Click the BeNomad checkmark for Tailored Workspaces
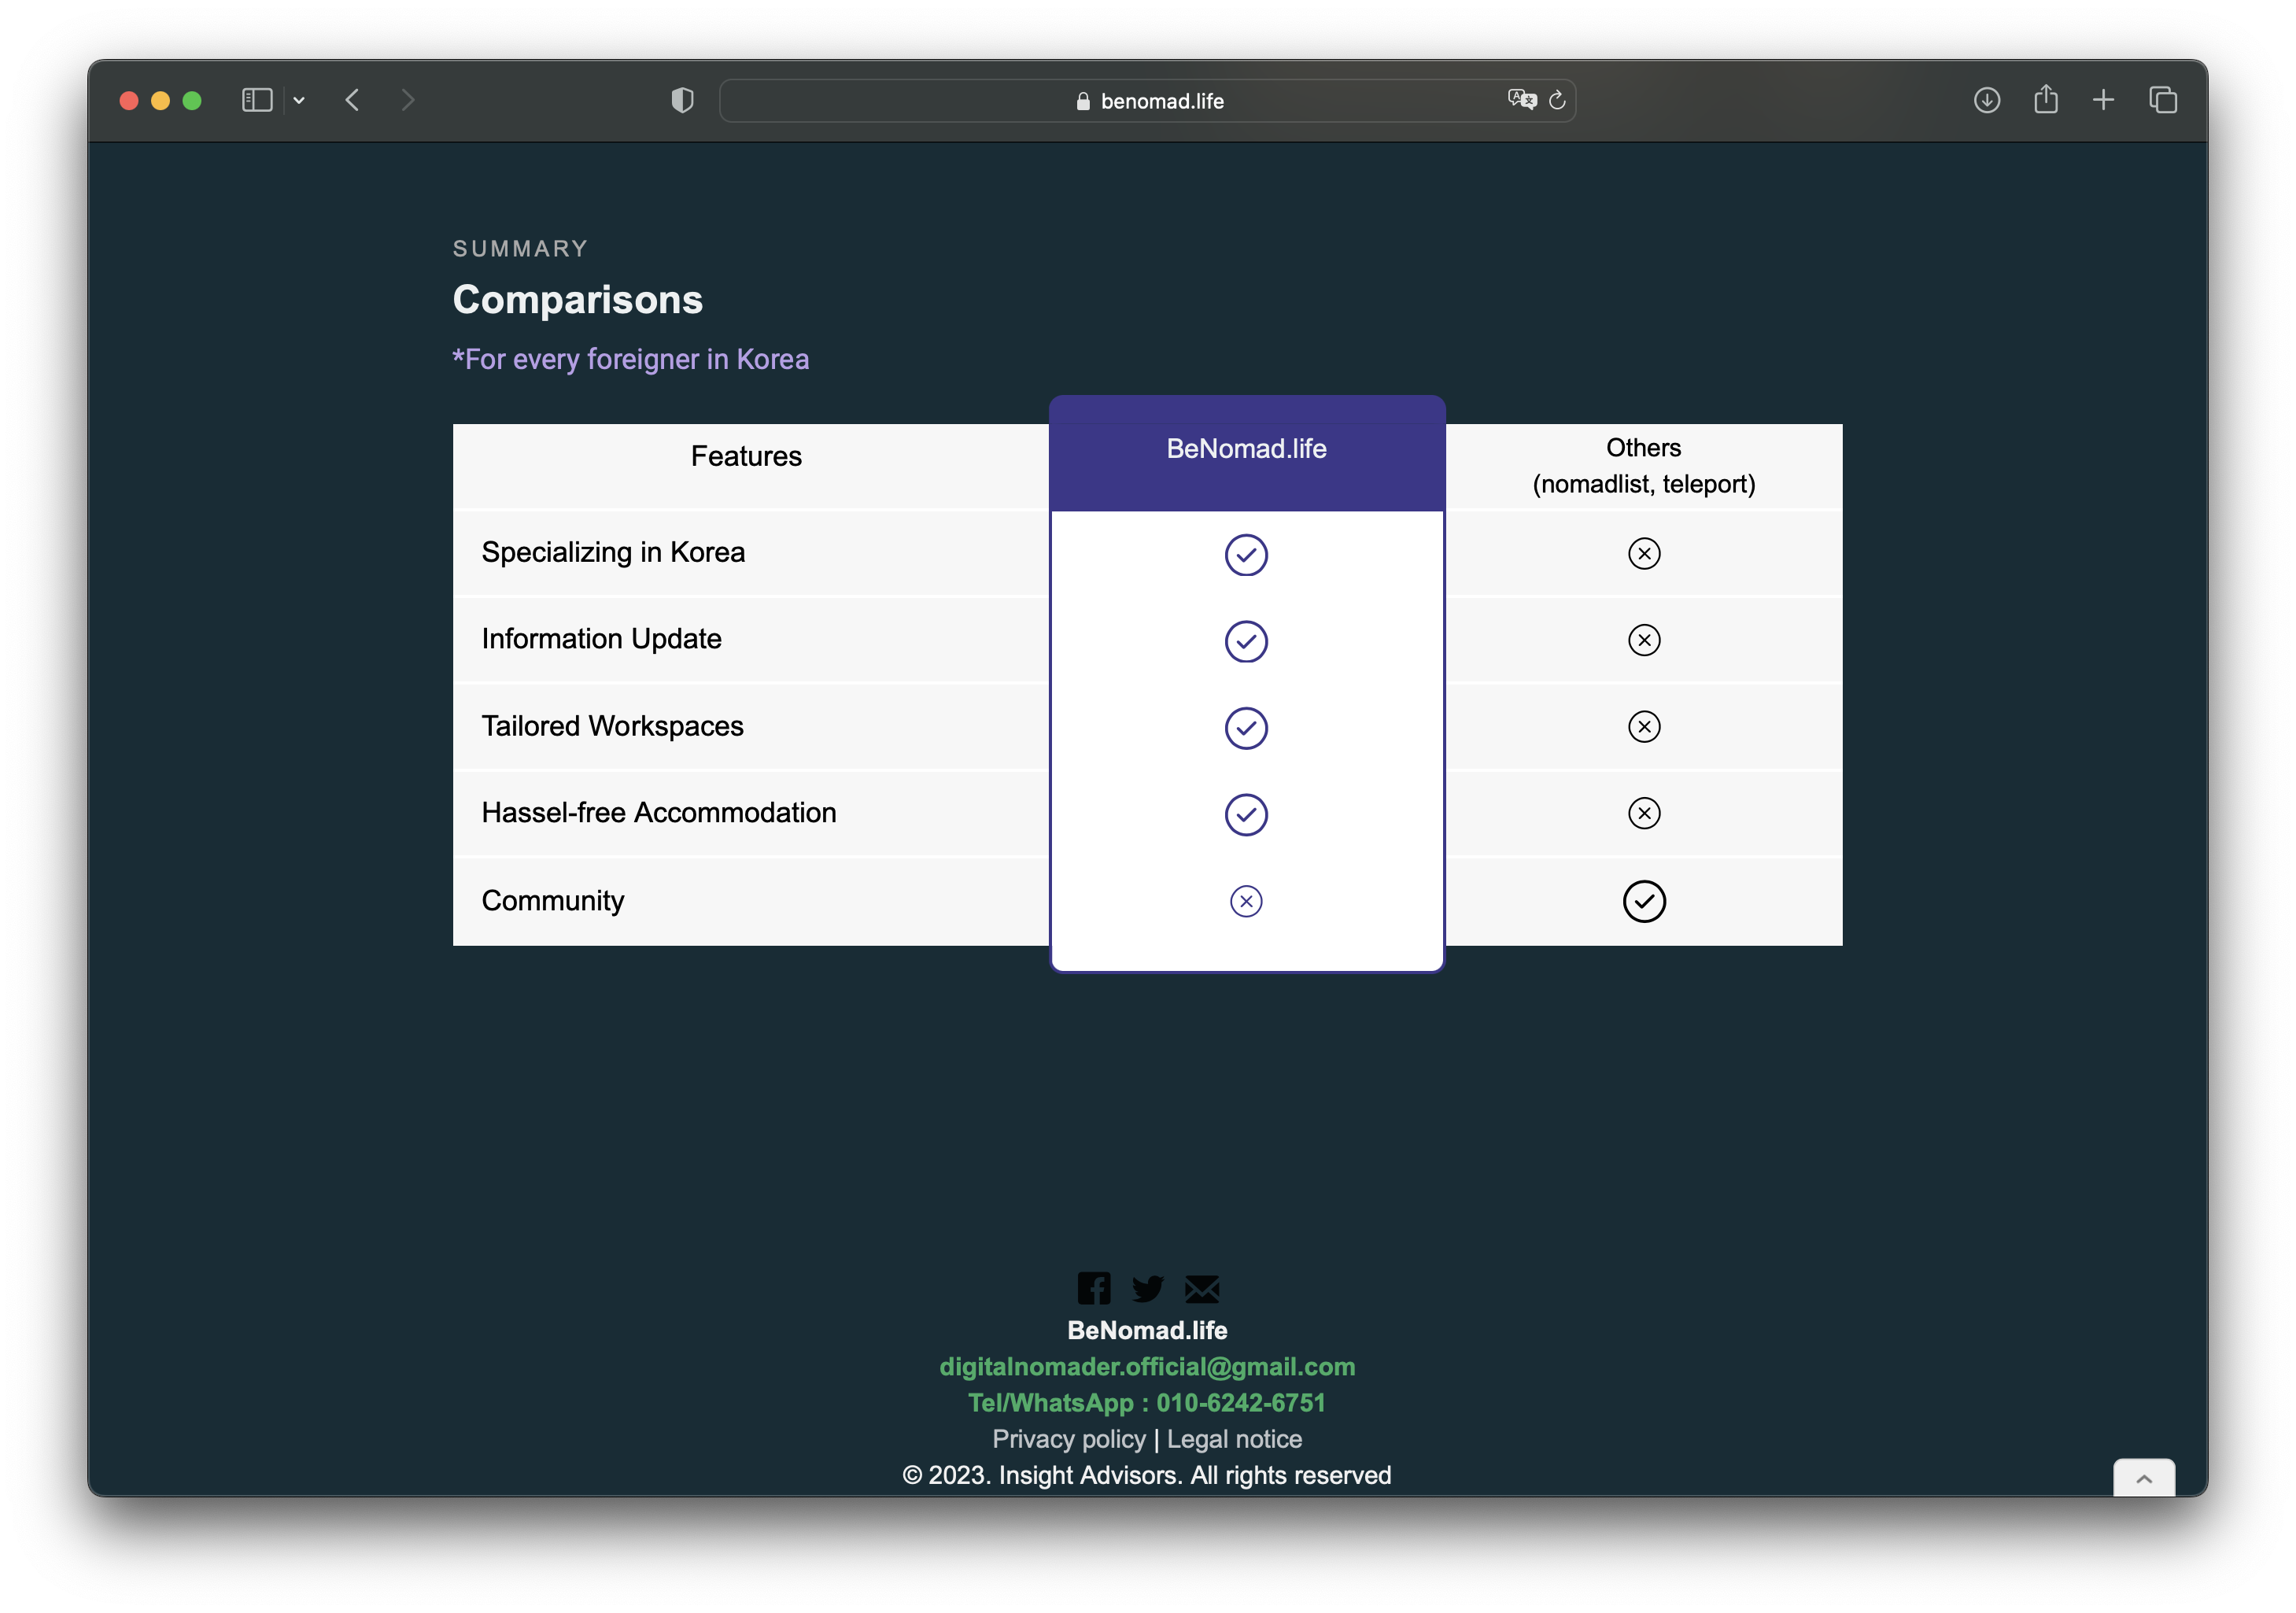This screenshot has width=2296, height=1613. click(1246, 728)
